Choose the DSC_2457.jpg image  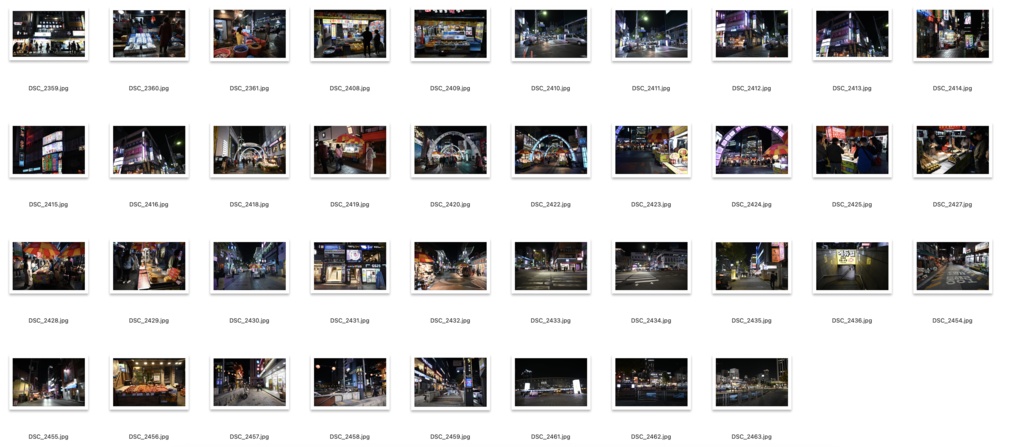pyautogui.click(x=249, y=382)
